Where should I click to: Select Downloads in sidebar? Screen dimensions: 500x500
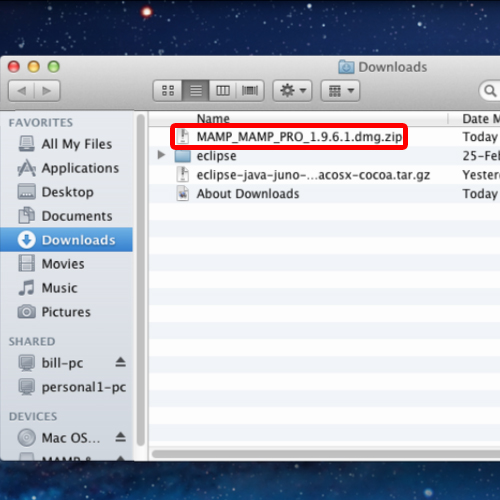click(x=67, y=240)
